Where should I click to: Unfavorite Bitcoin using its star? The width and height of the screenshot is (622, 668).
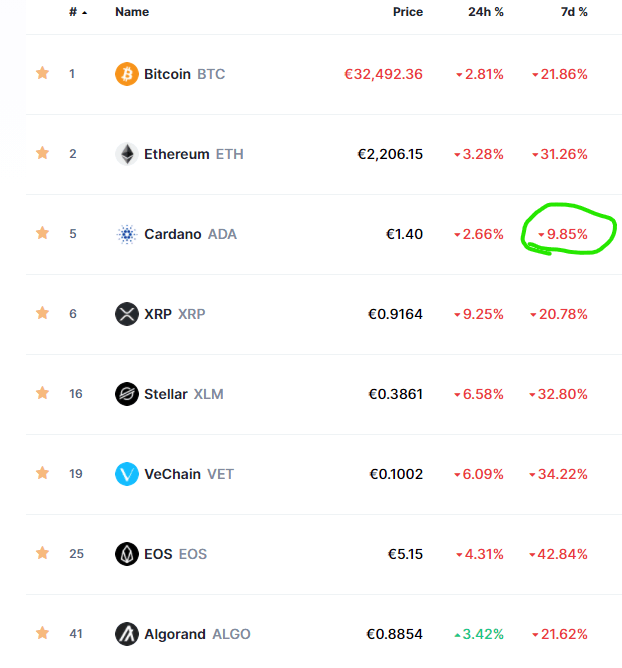(x=42, y=73)
